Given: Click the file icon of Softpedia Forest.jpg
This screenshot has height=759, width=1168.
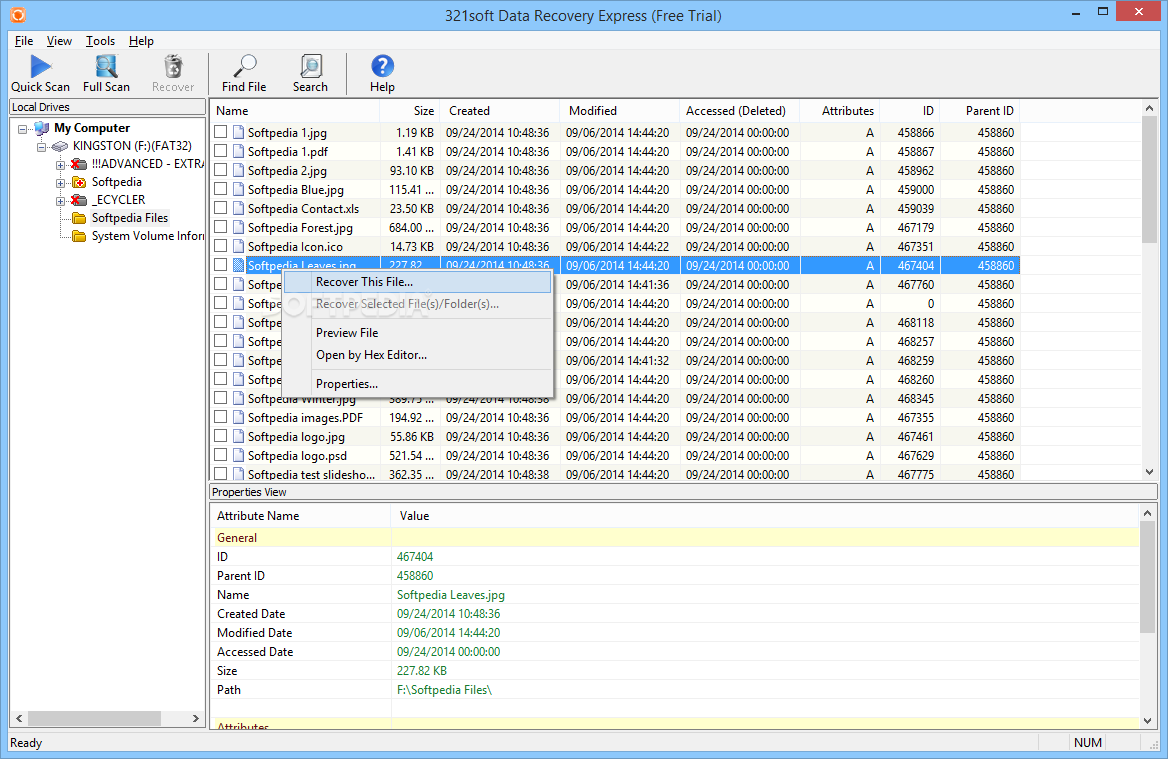Looking at the screenshot, I should click(238, 227).
